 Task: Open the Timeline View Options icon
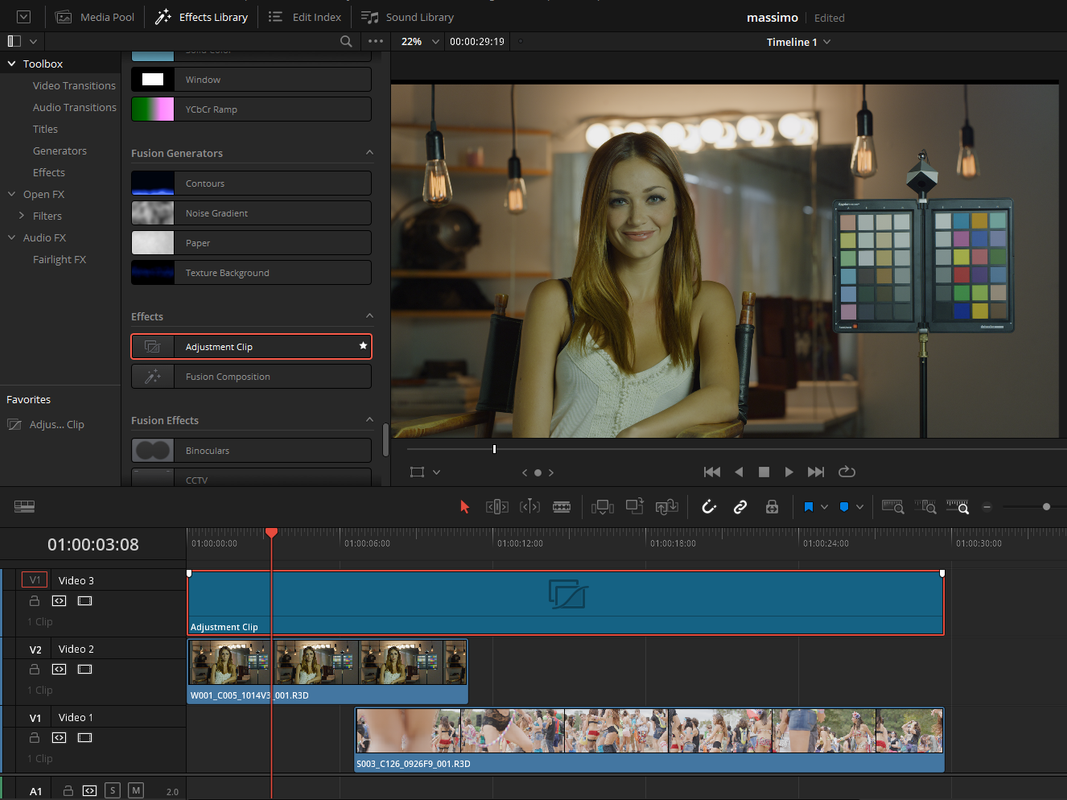coord(24,507)
